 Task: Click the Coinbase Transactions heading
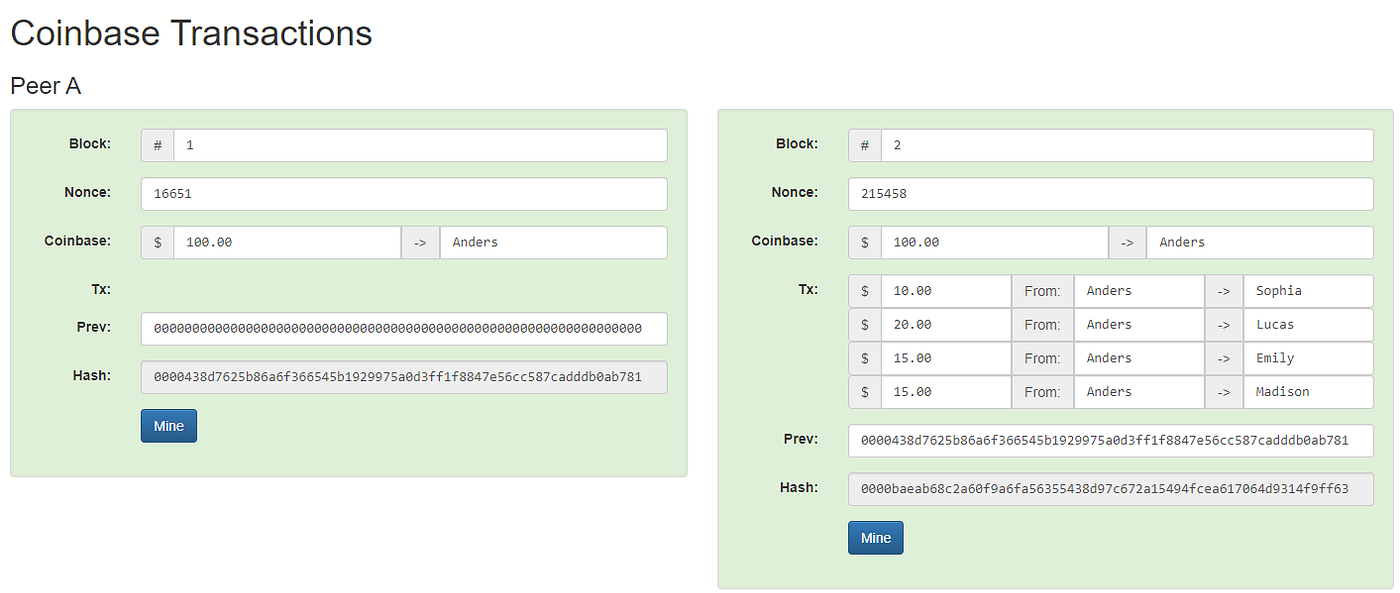pos(191,33)
